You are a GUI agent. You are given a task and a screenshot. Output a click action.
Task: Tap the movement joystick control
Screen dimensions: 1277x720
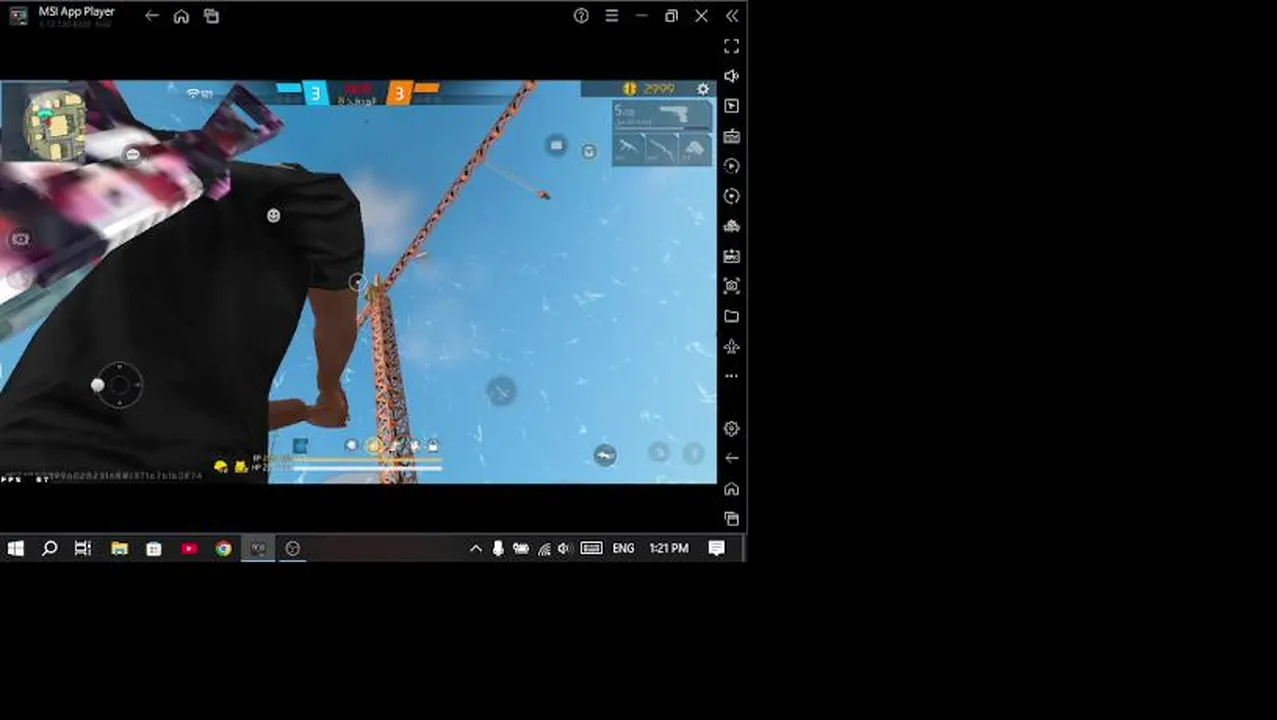(119, 385)
